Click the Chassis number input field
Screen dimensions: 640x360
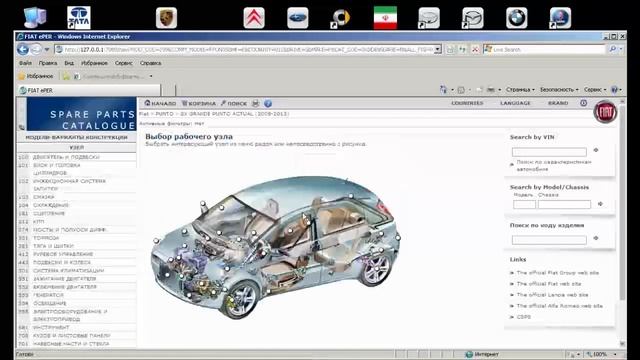564,204
